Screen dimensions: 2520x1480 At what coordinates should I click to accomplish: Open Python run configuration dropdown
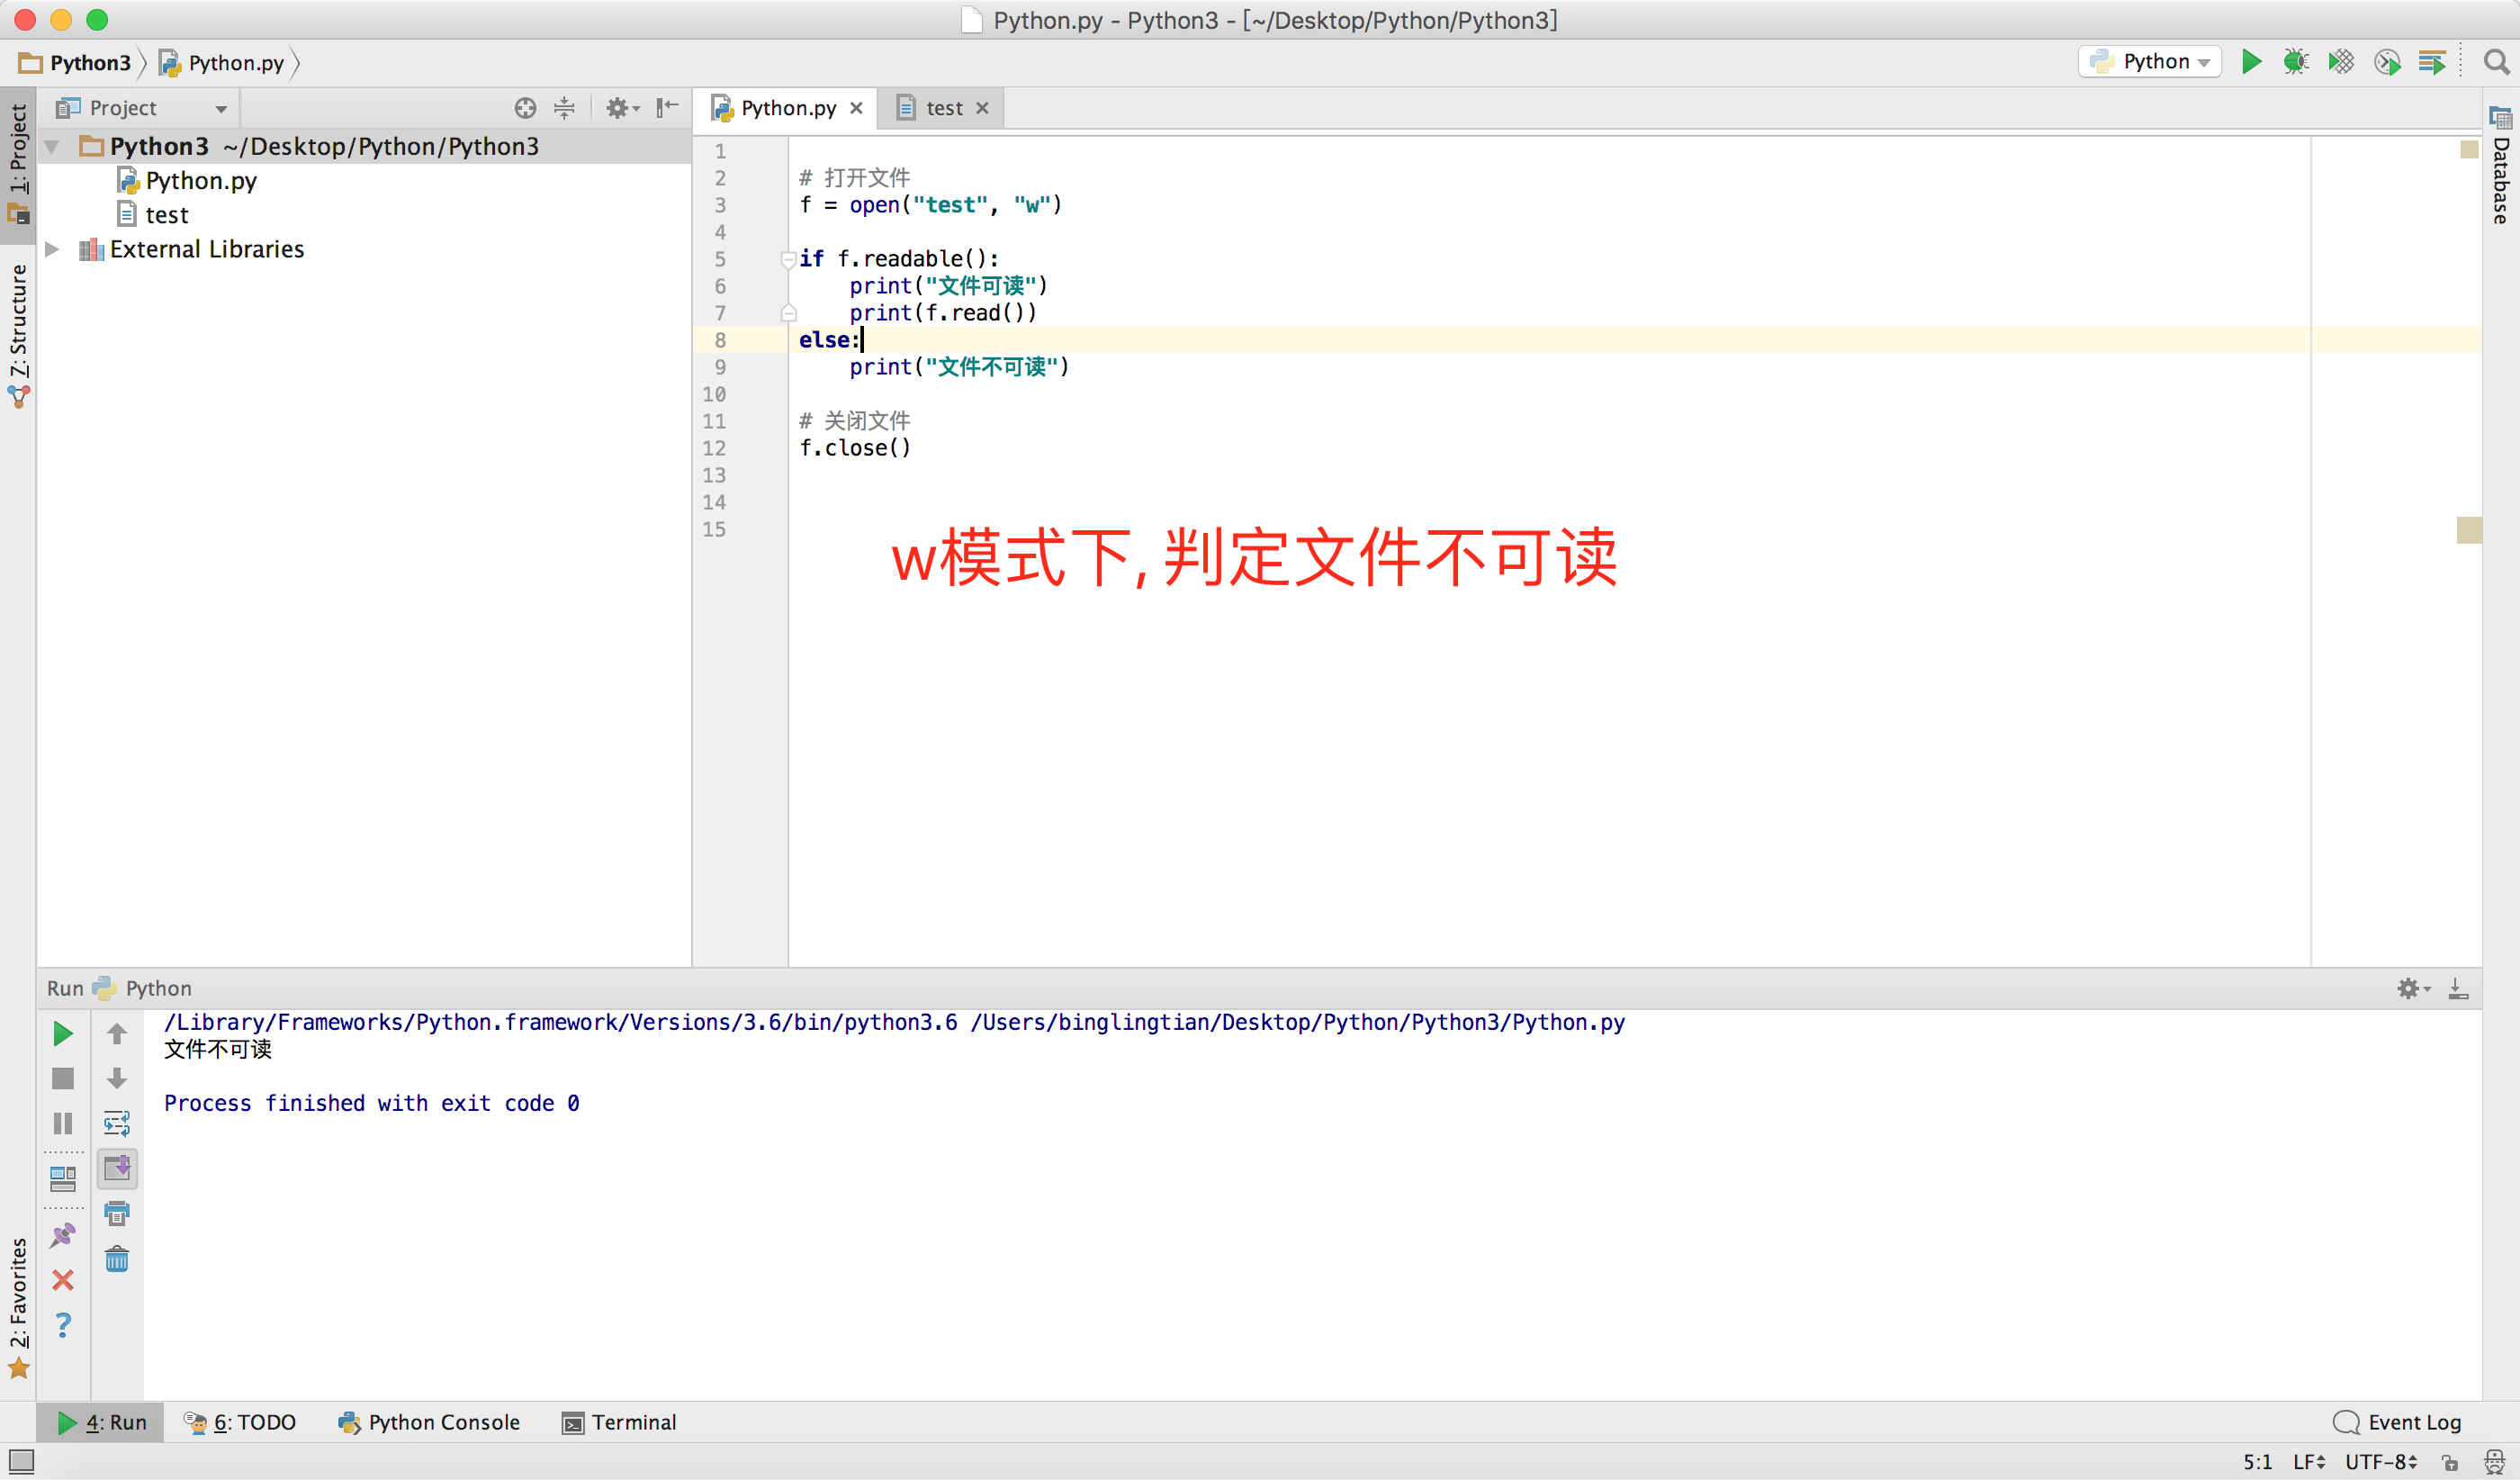click(x=2150, y=62)
